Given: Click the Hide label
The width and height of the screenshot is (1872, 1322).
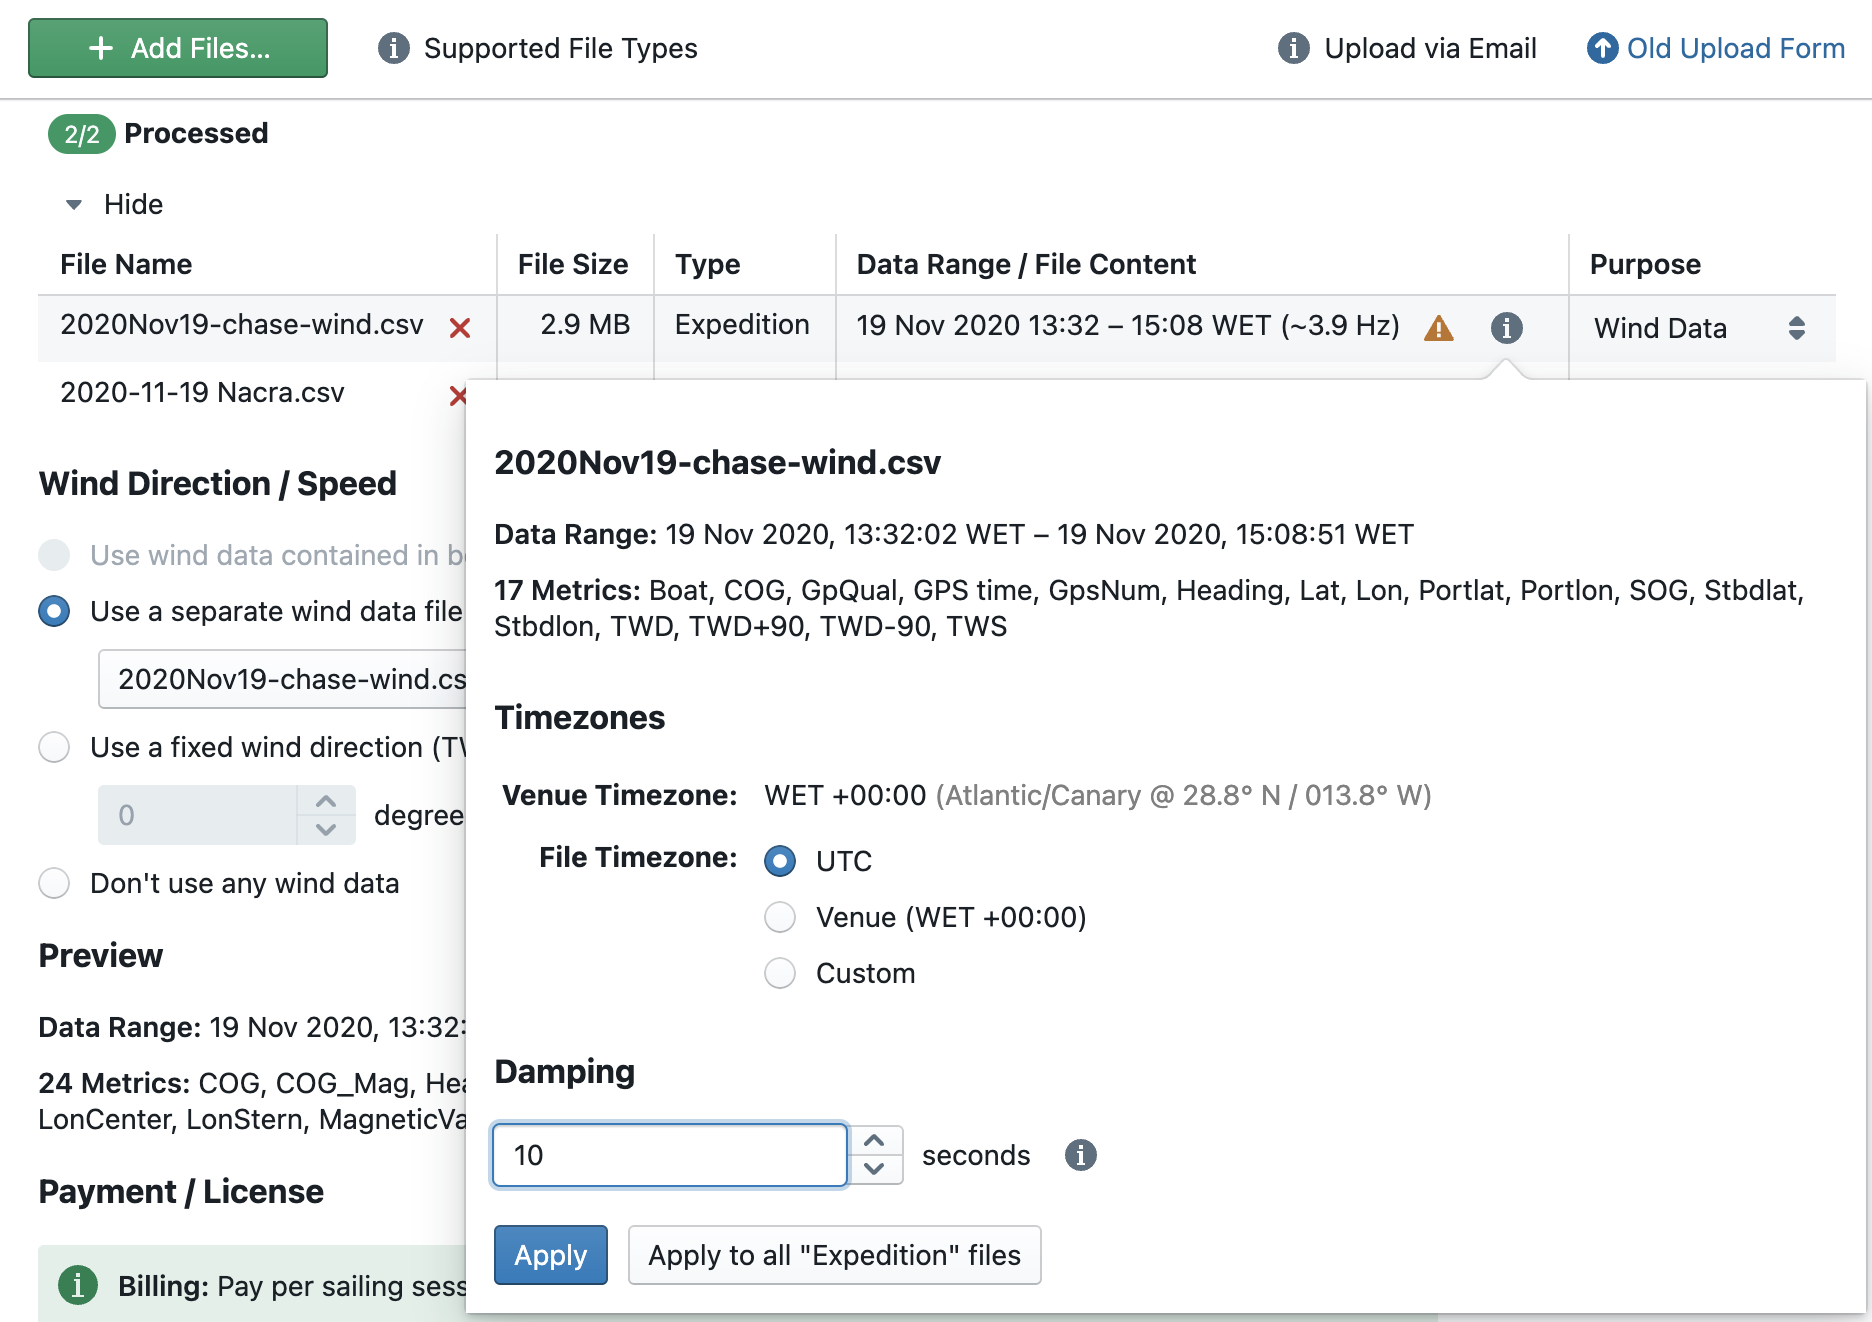Looking at the screenshot, I should [x=133, y=204].
